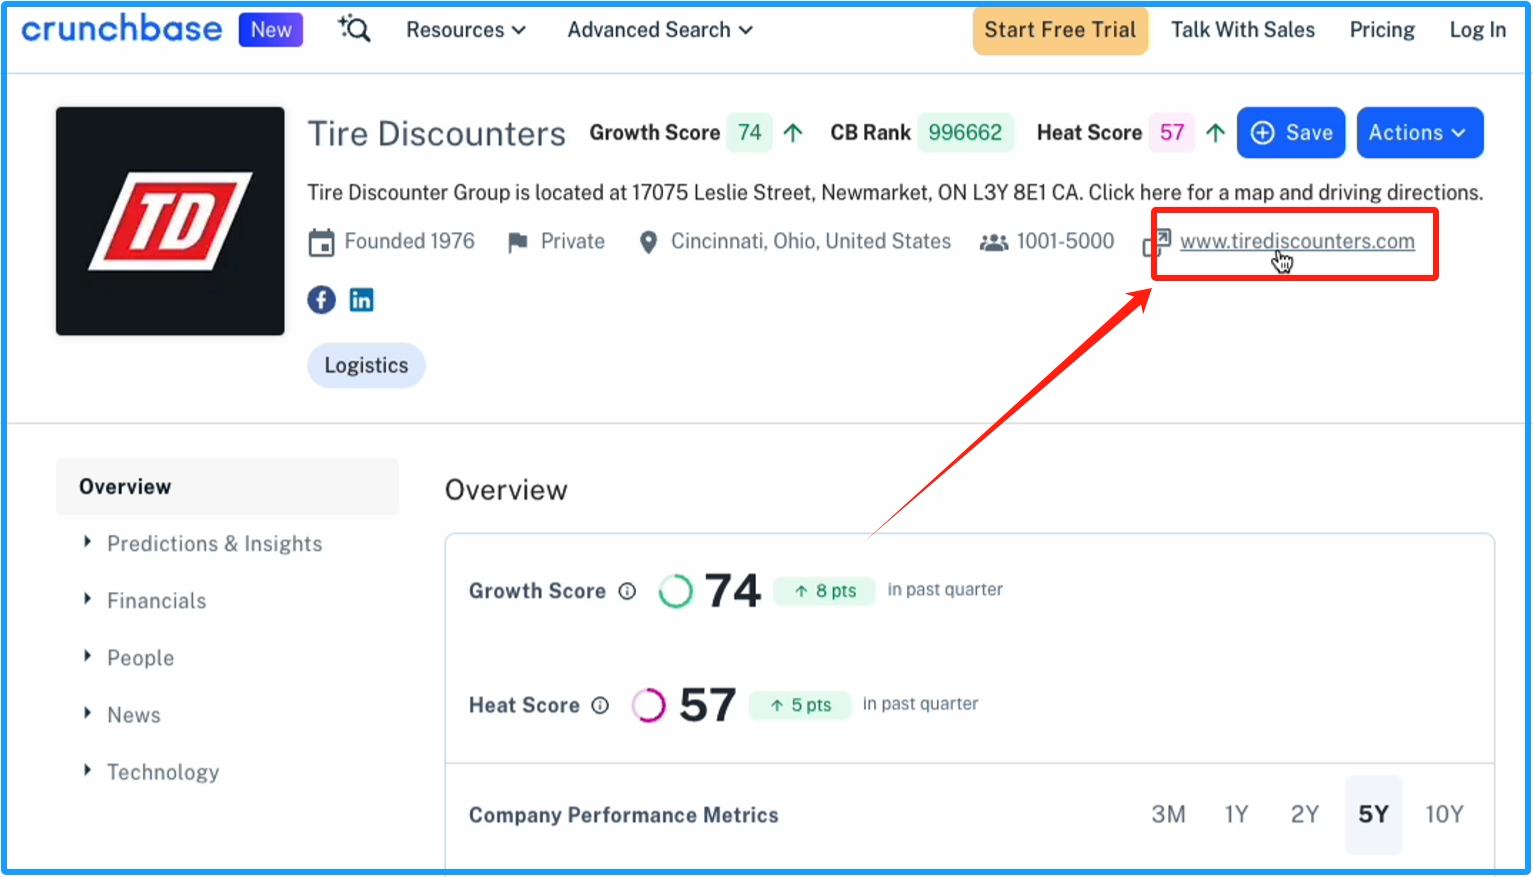The width and height of the screenshot is (1533, 877).
Task: Click the Tire Discounters TD logo thumbnail
Action: click(x=170, y=221)
